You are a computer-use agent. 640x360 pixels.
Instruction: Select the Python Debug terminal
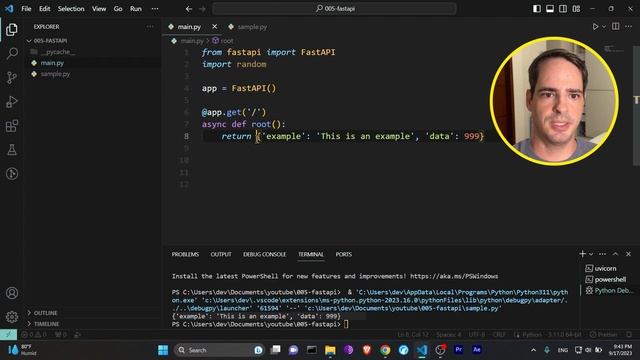point(609,290)
